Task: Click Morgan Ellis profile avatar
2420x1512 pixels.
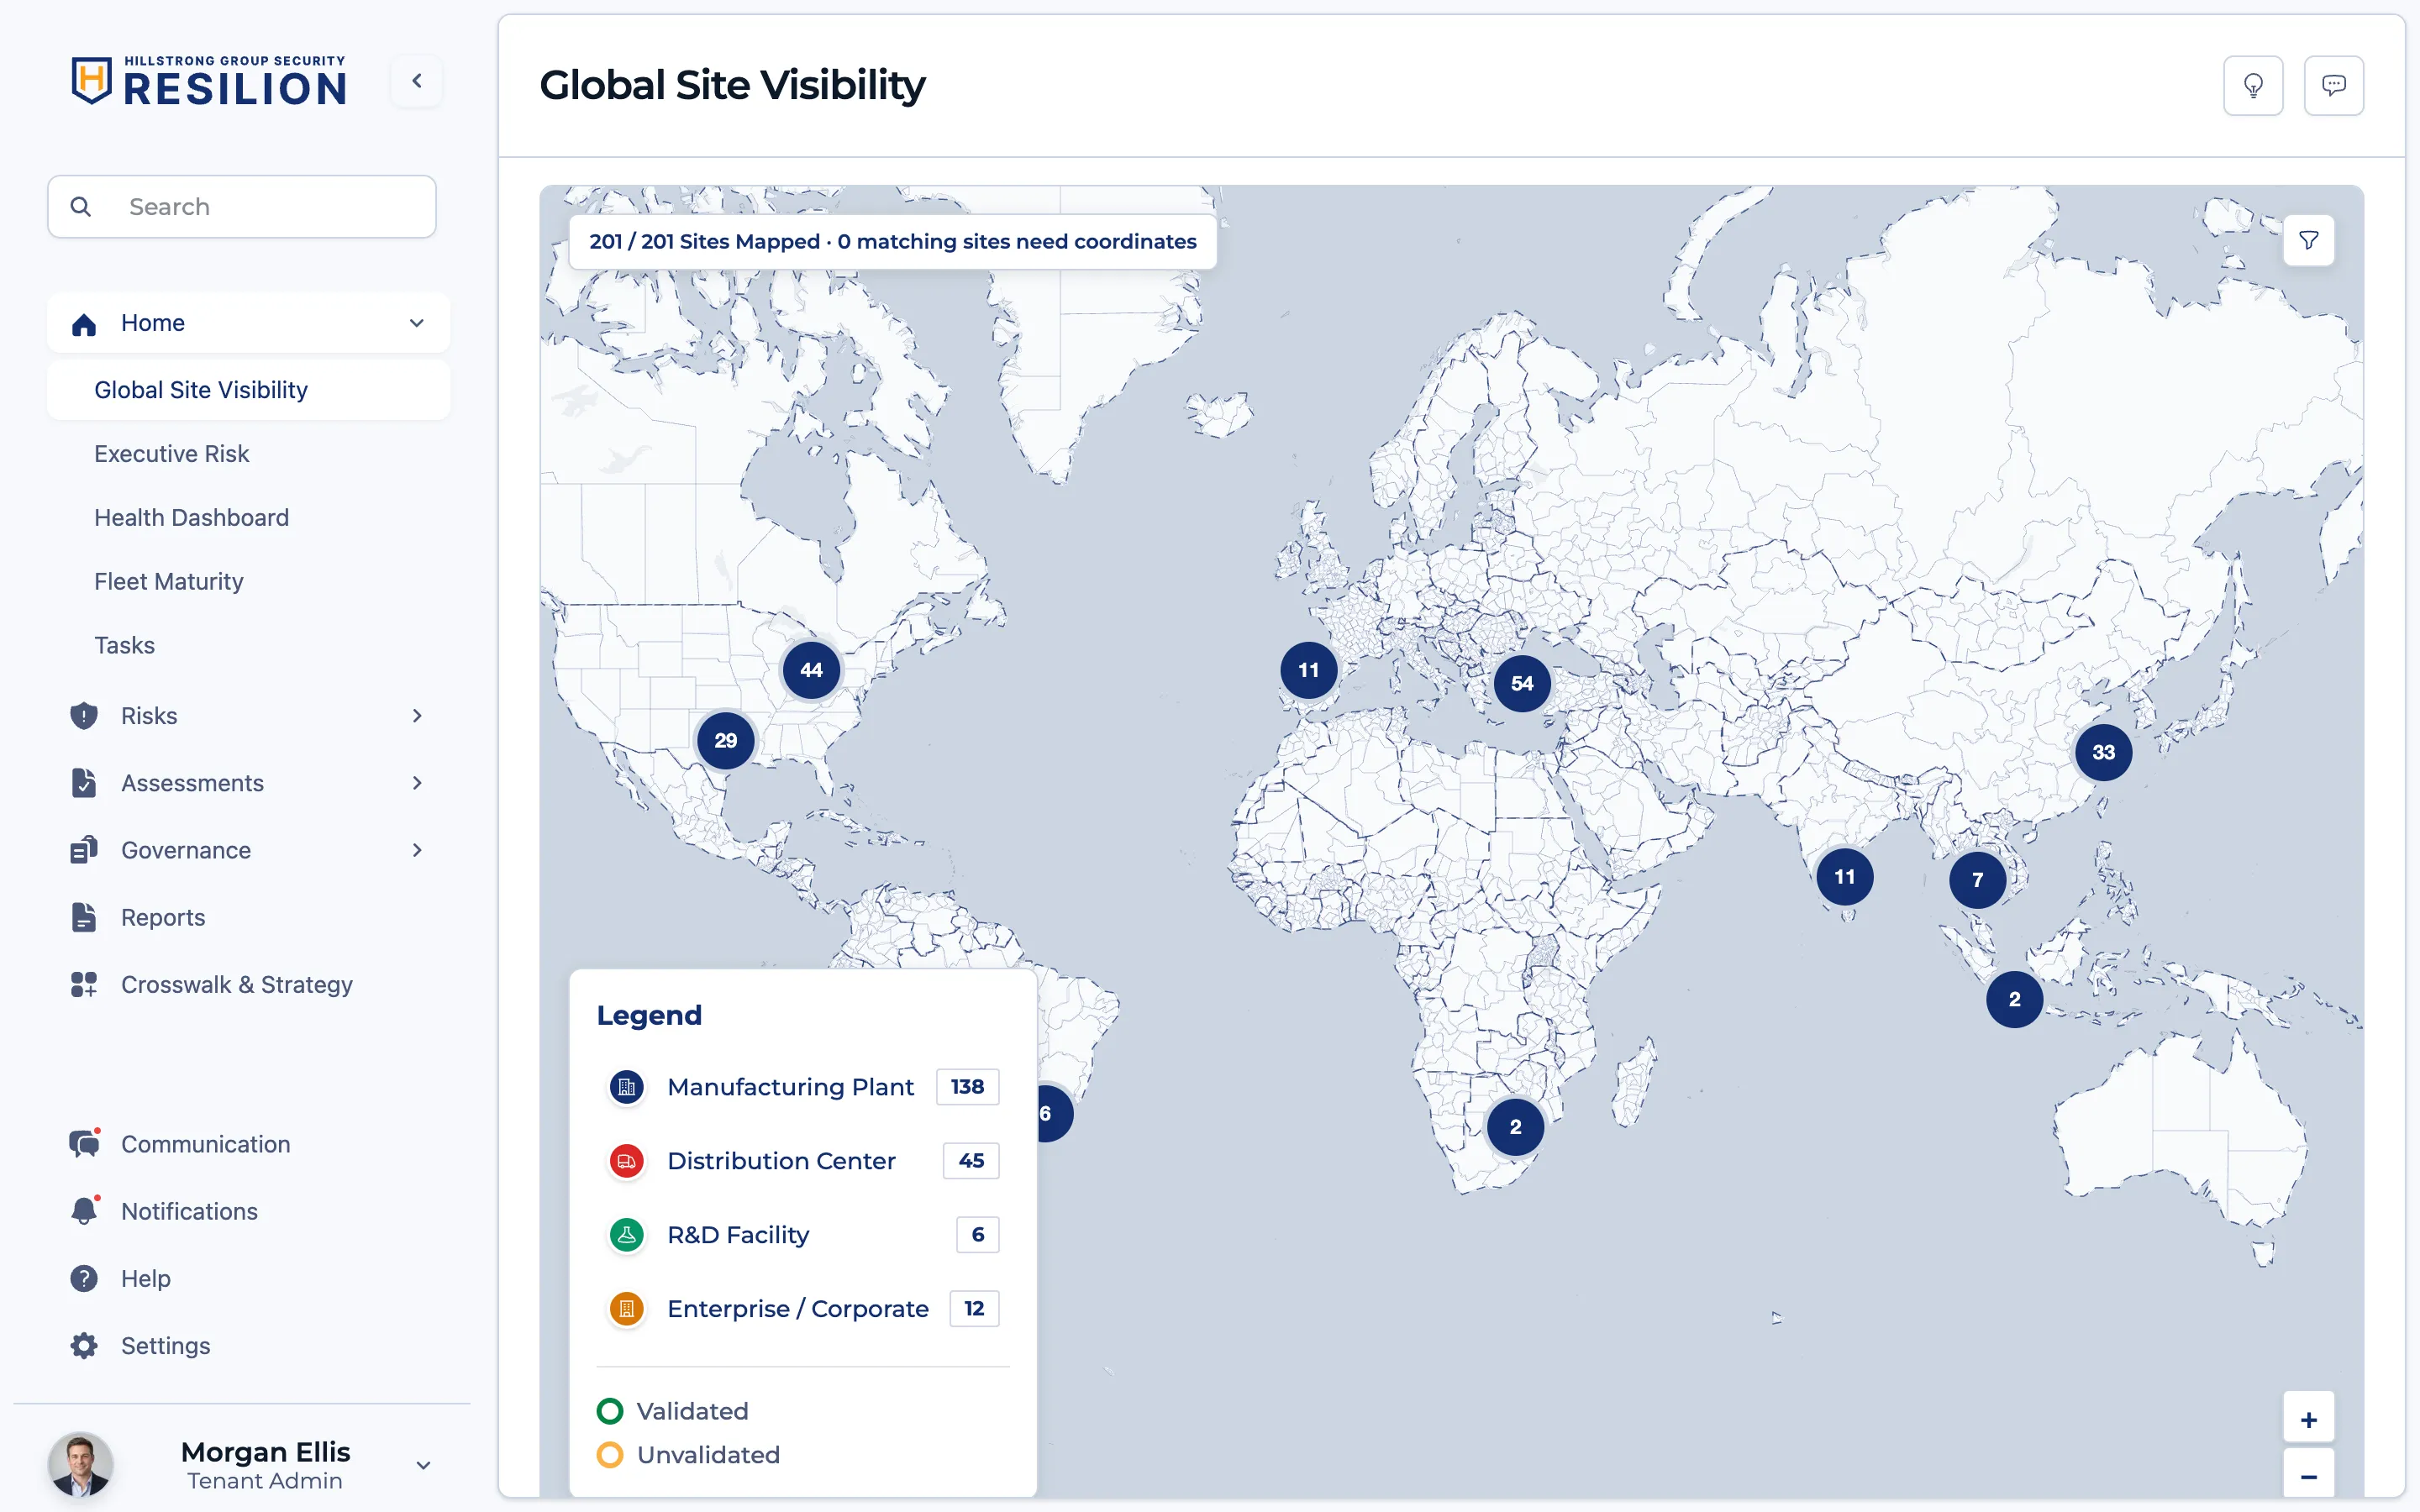Action: click(81, 1465)
